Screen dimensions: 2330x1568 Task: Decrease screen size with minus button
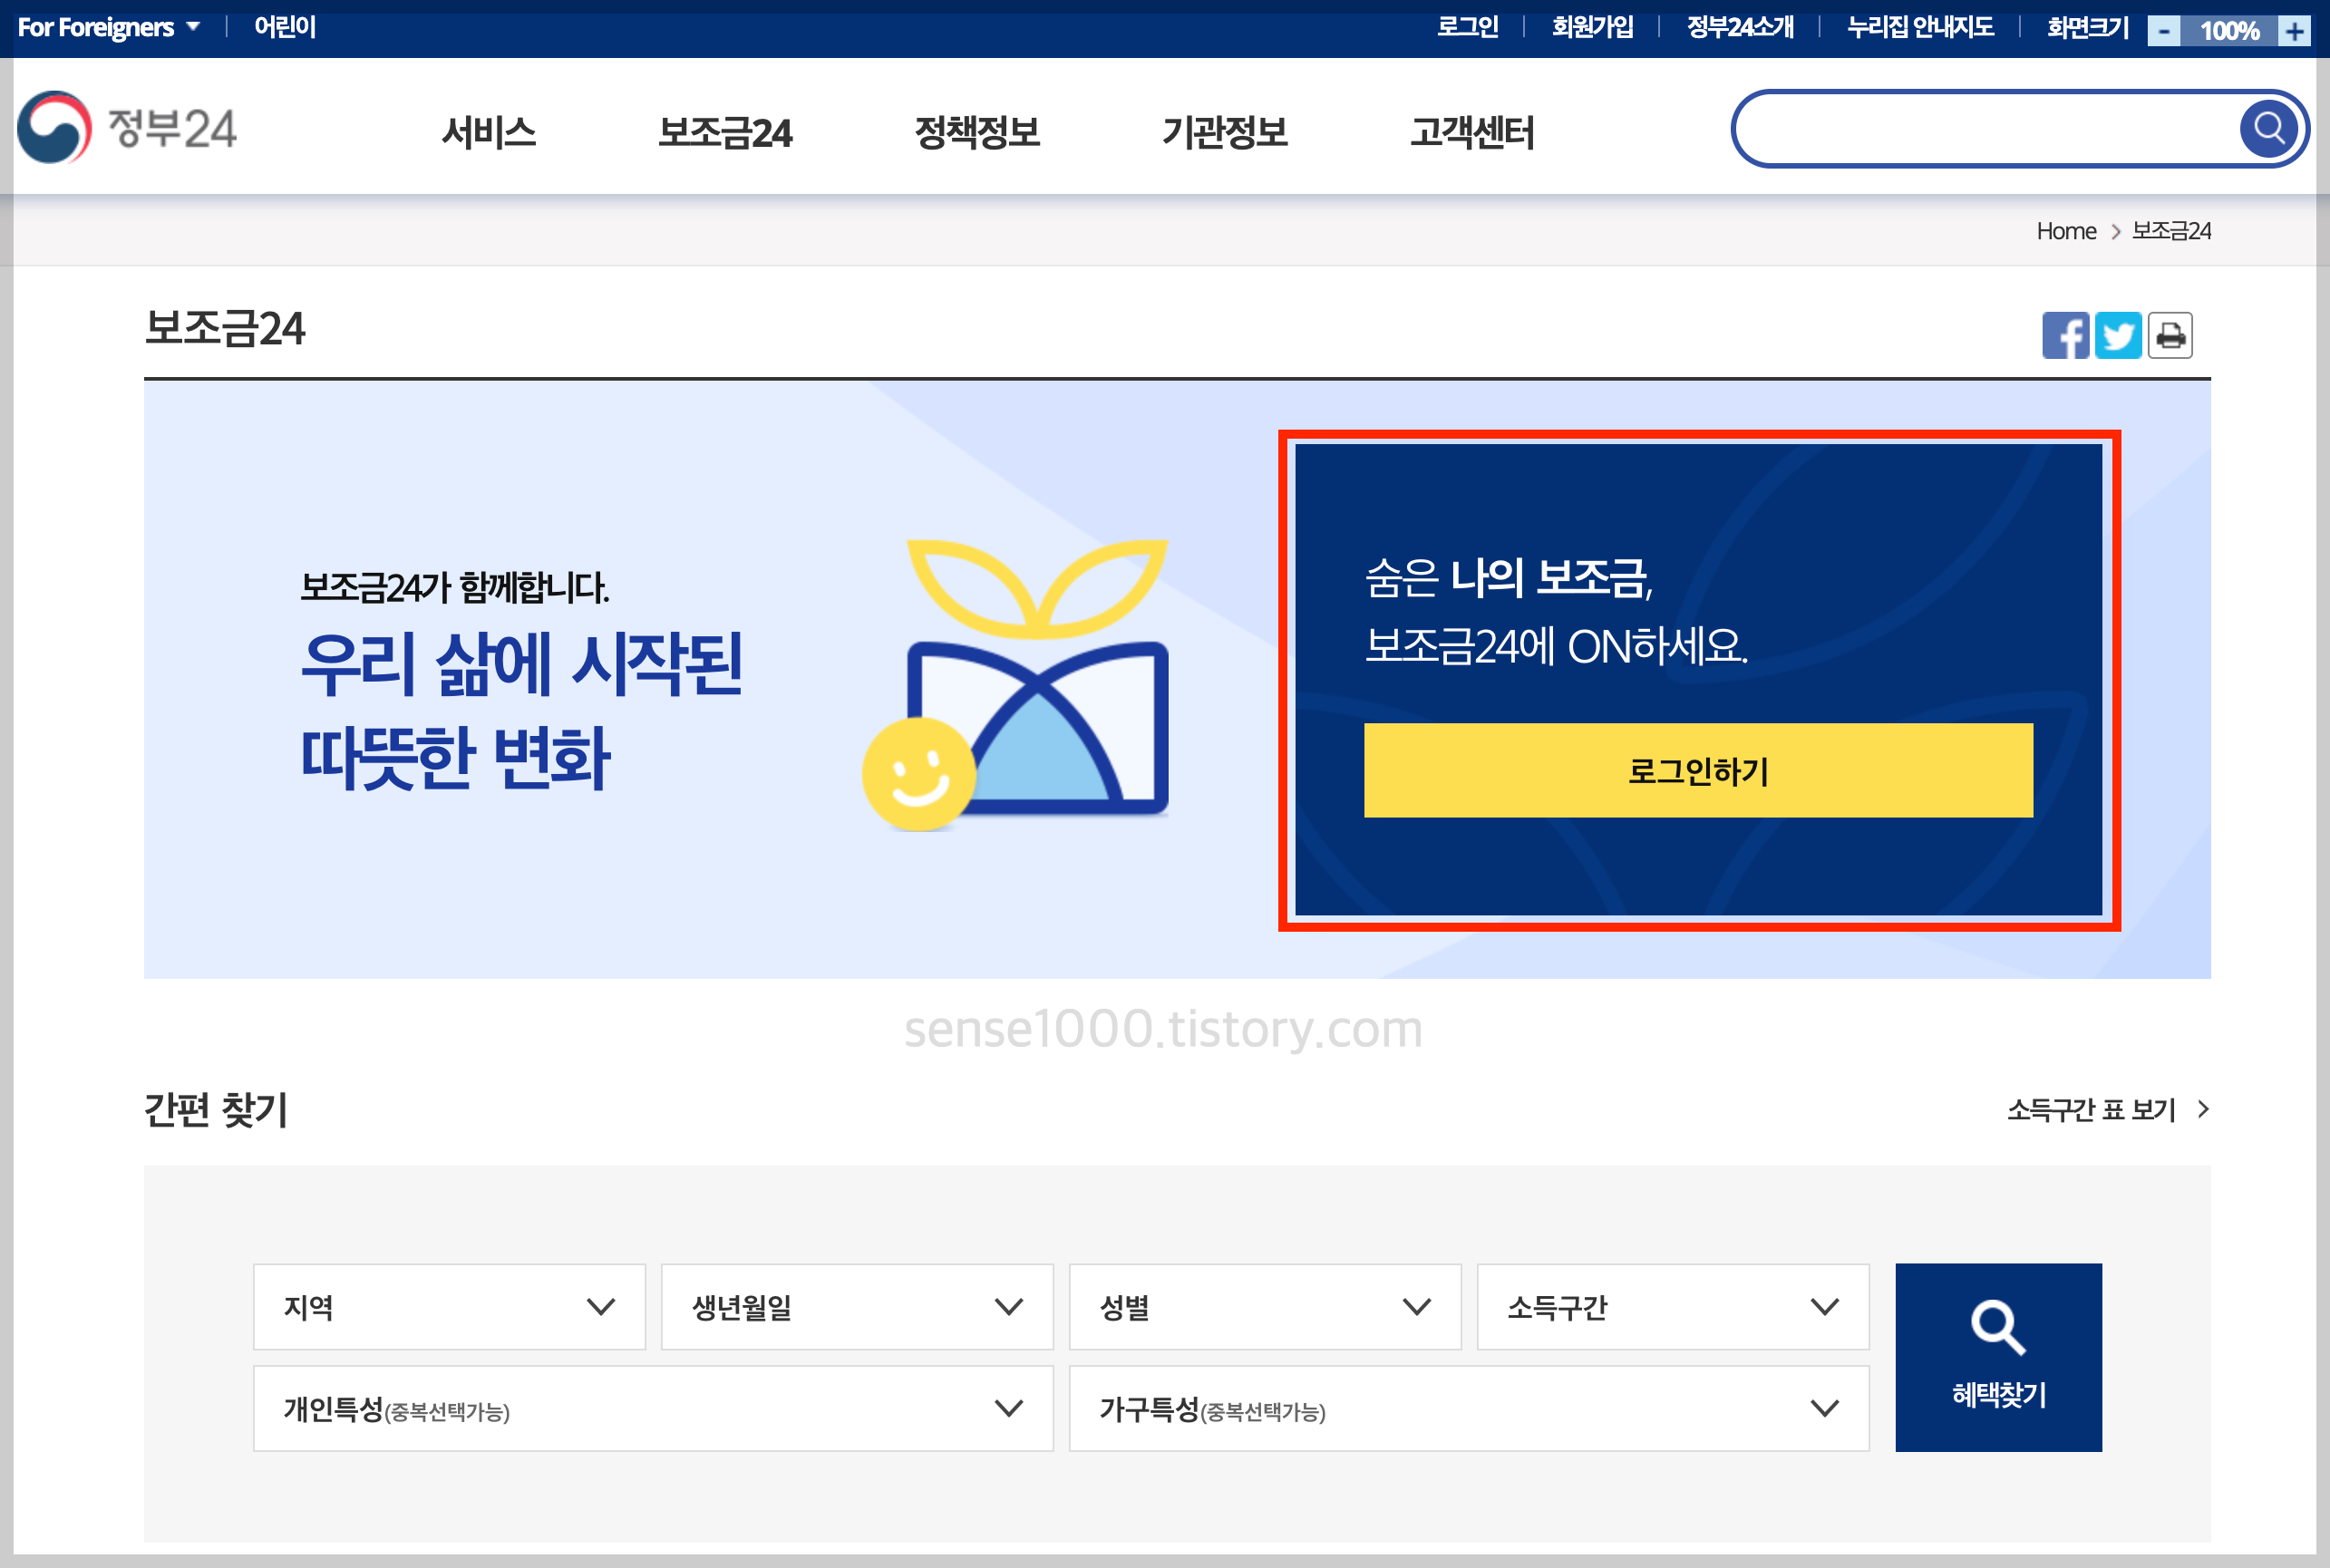pos(2163,31)
